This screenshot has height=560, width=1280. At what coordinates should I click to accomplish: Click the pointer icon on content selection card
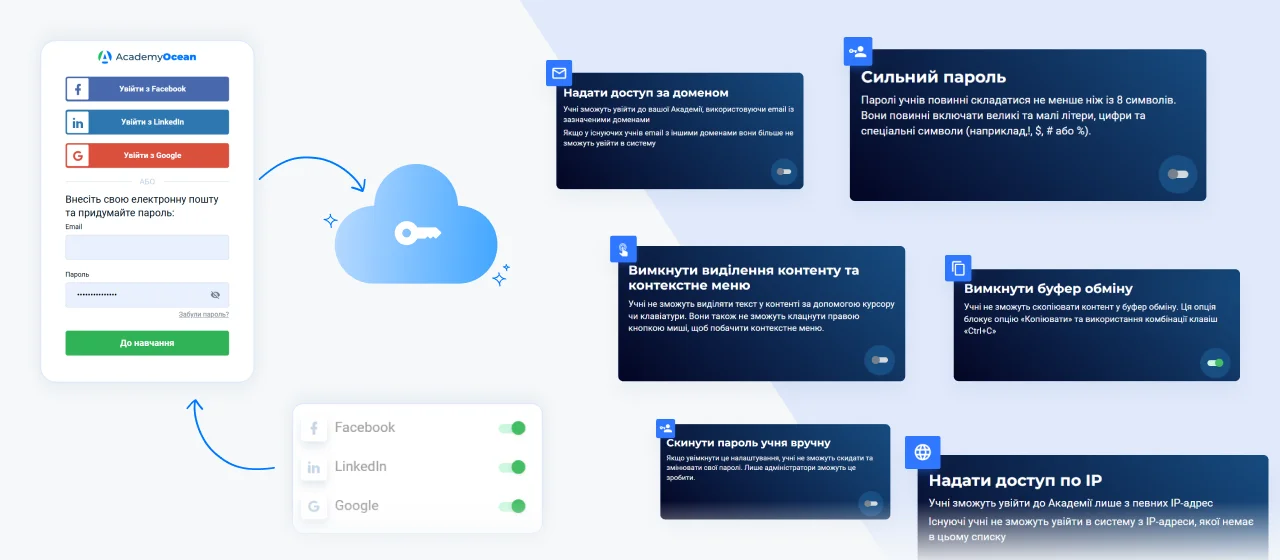tap(623, 250)
